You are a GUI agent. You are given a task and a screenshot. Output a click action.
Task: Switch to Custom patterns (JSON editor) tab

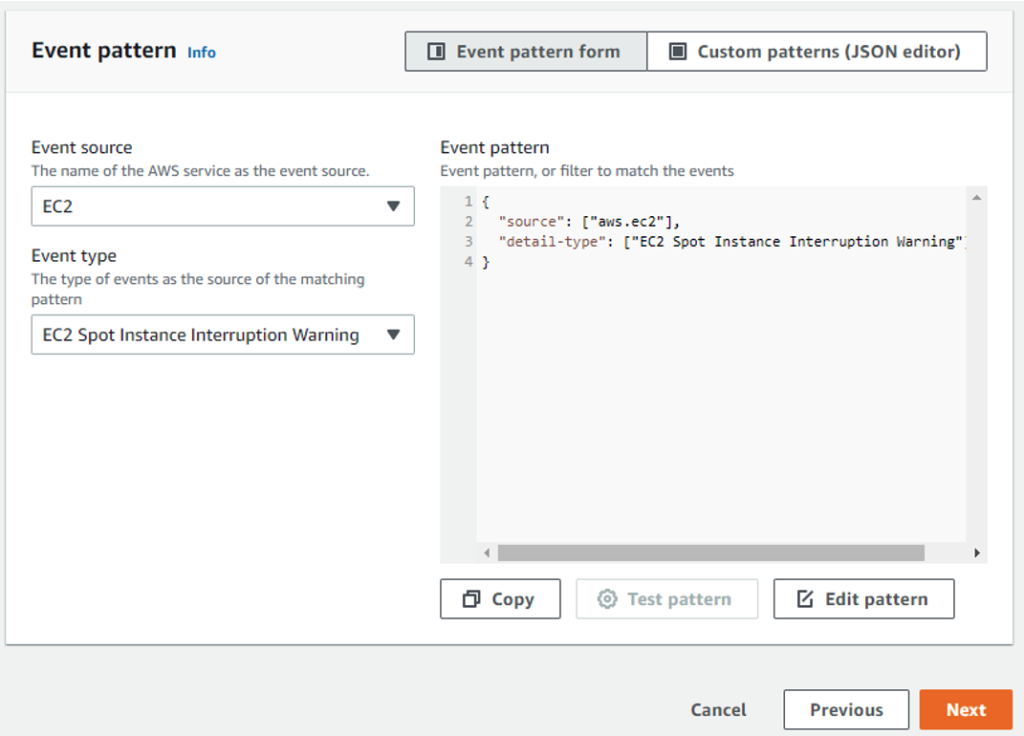coord(817,51)
